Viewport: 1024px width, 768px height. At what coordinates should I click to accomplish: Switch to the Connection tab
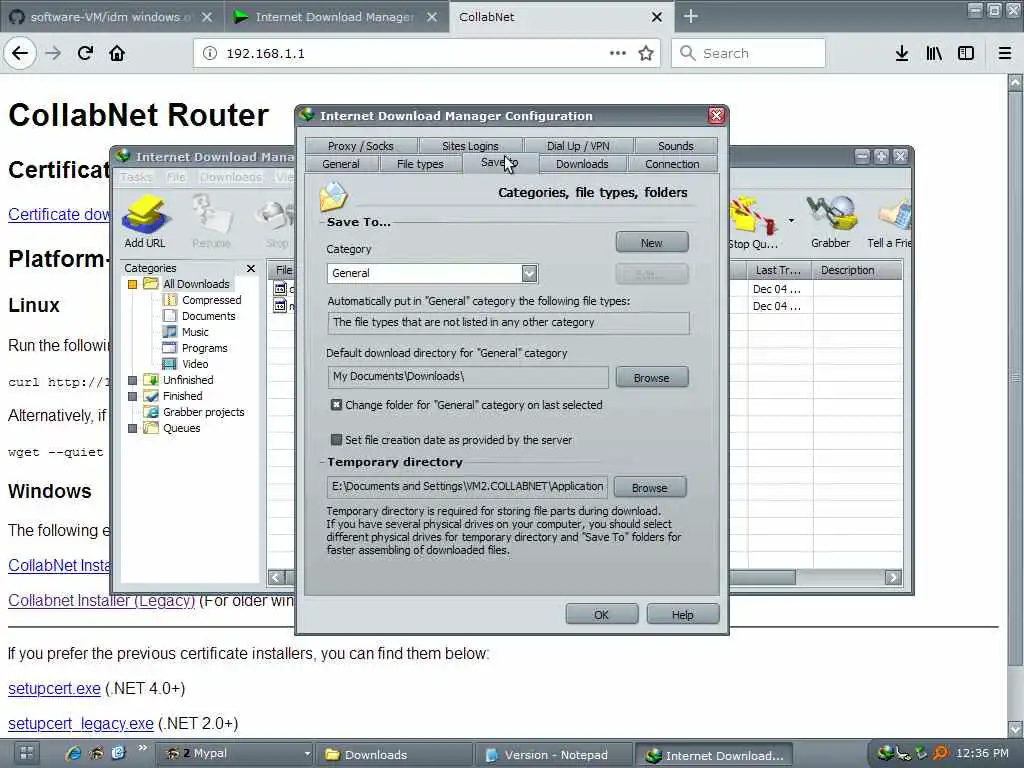(x=672, y=164)
